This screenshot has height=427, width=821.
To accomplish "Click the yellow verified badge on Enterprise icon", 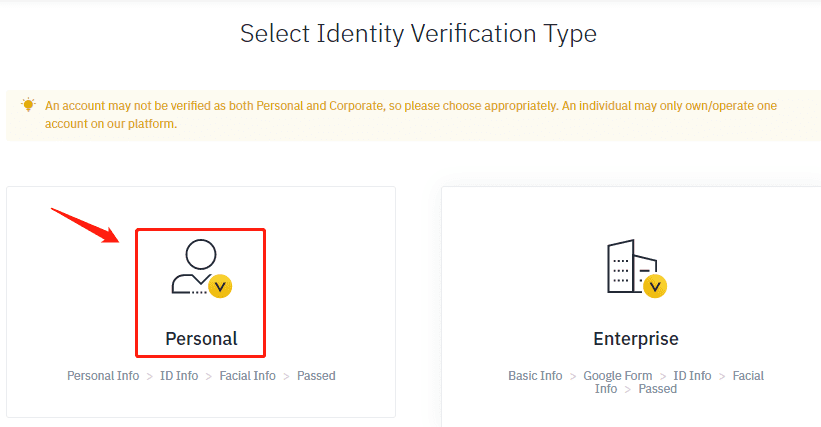I will click(x=655, y=286).
